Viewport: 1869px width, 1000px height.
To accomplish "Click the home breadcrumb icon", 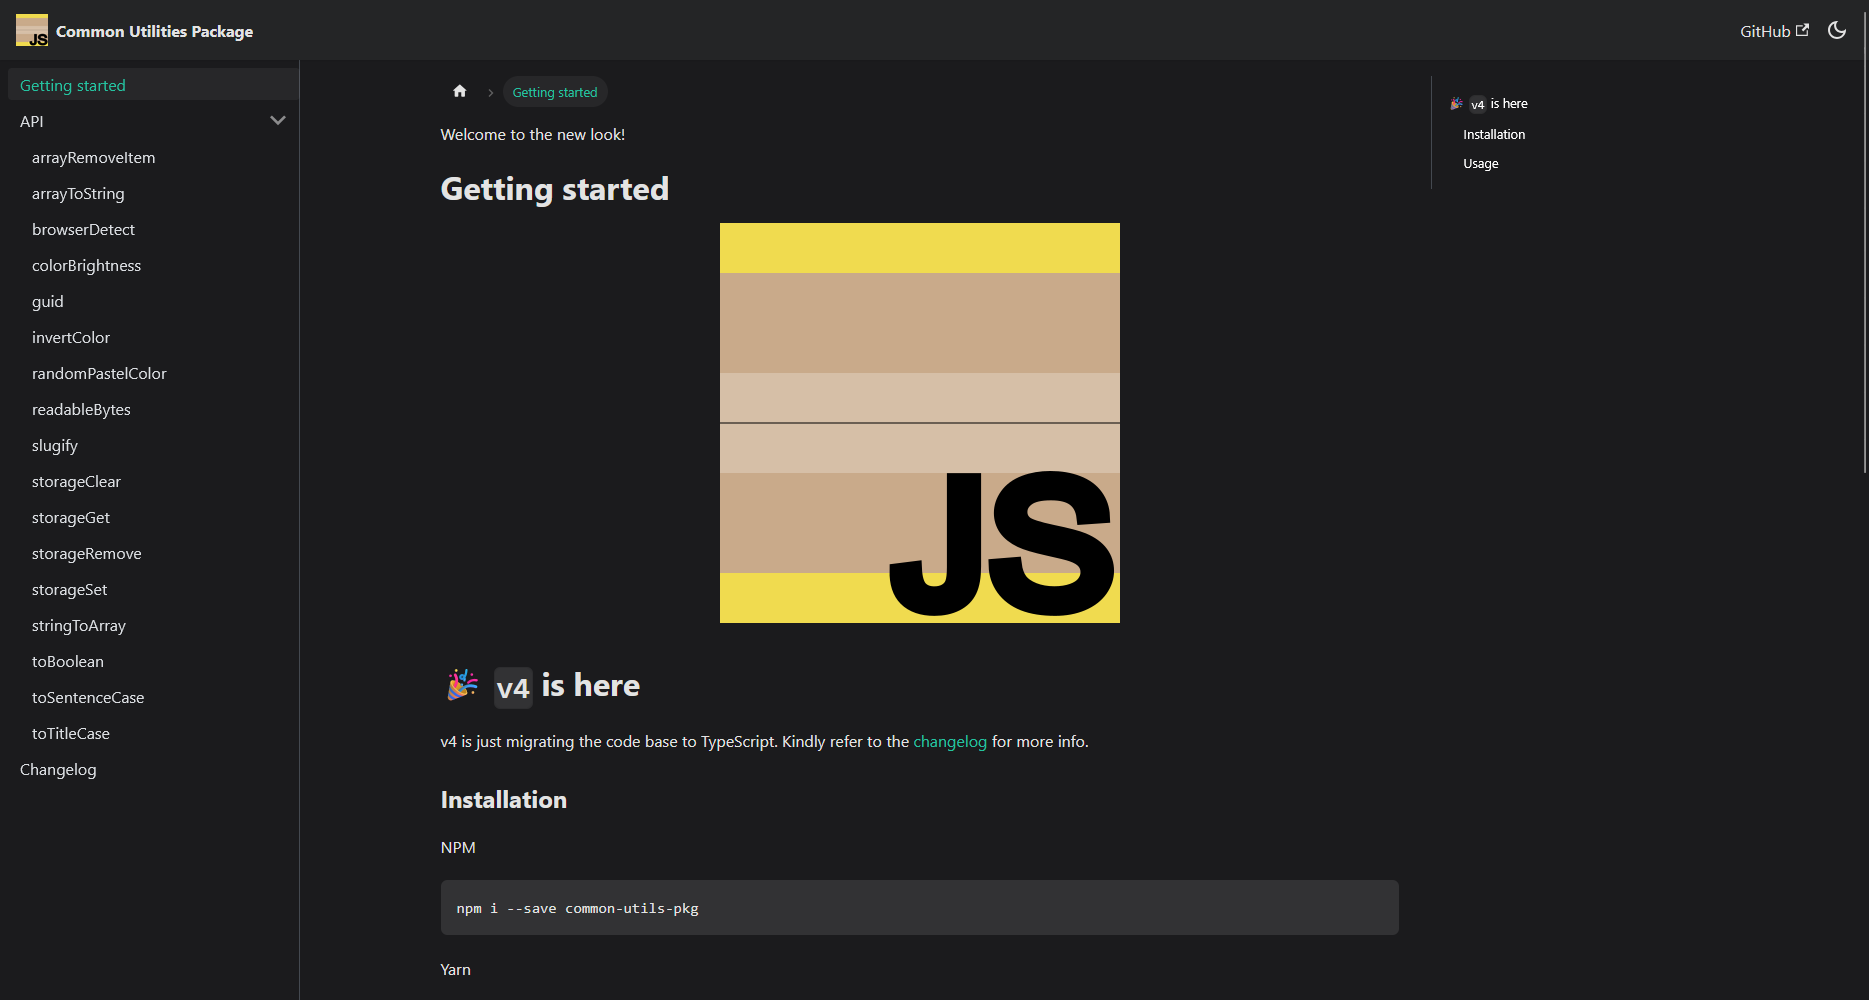I will point(460,91).
